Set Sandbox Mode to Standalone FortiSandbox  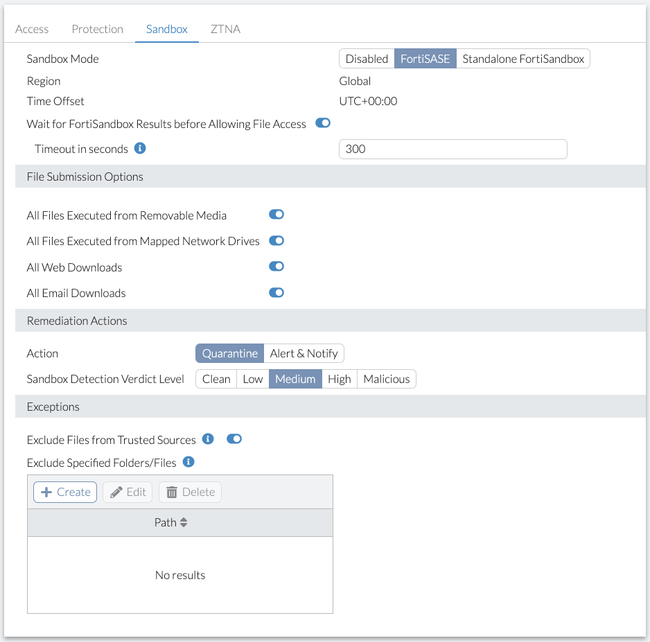click(x=523, y=59)
